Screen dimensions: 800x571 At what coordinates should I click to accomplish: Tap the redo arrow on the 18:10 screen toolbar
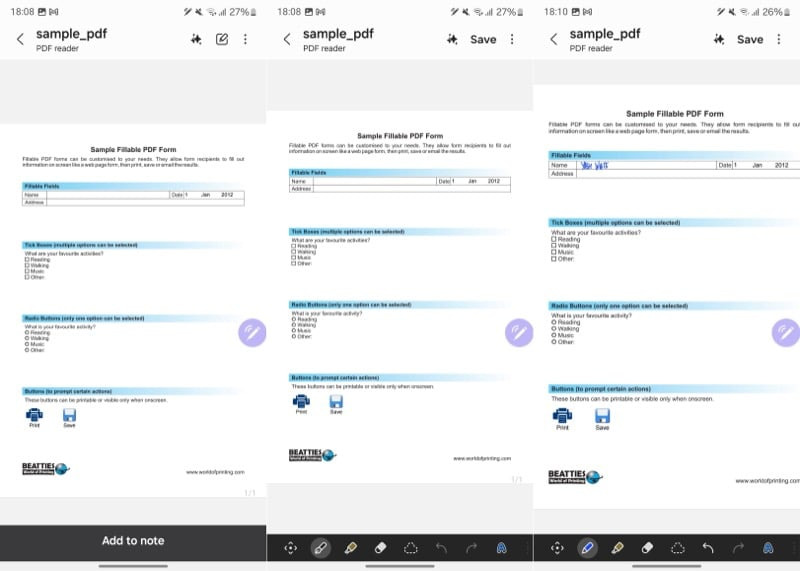coord(738,548)
